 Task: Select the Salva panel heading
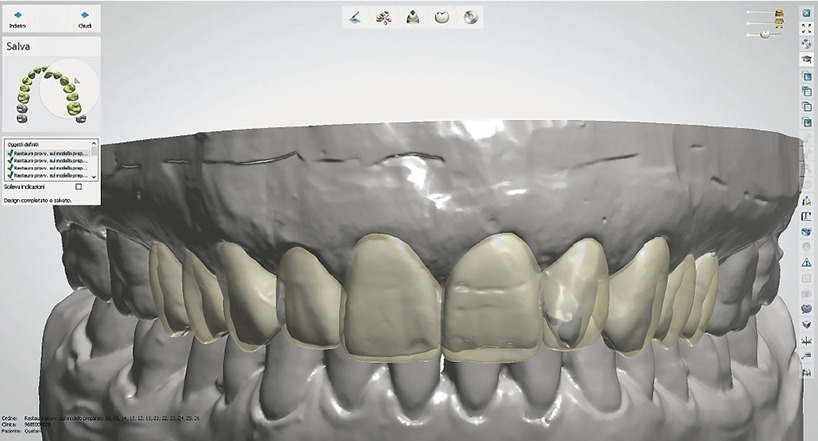point(20,46)
